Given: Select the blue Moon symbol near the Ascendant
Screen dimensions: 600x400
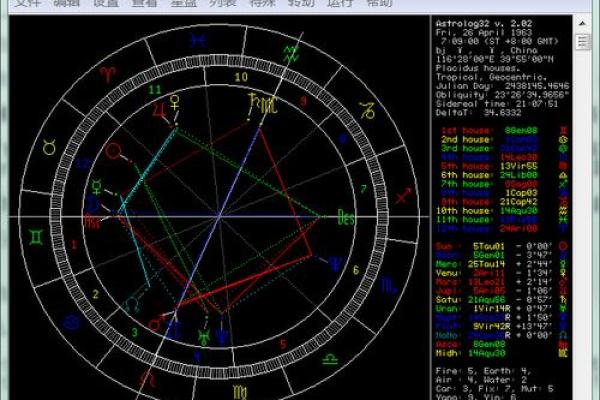Looking at the screenshot, I should click(x=93, y=204).
